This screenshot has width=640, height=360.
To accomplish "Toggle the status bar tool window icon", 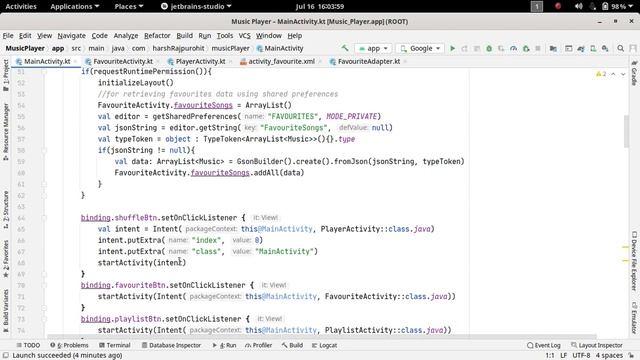I will pos(6,356).
